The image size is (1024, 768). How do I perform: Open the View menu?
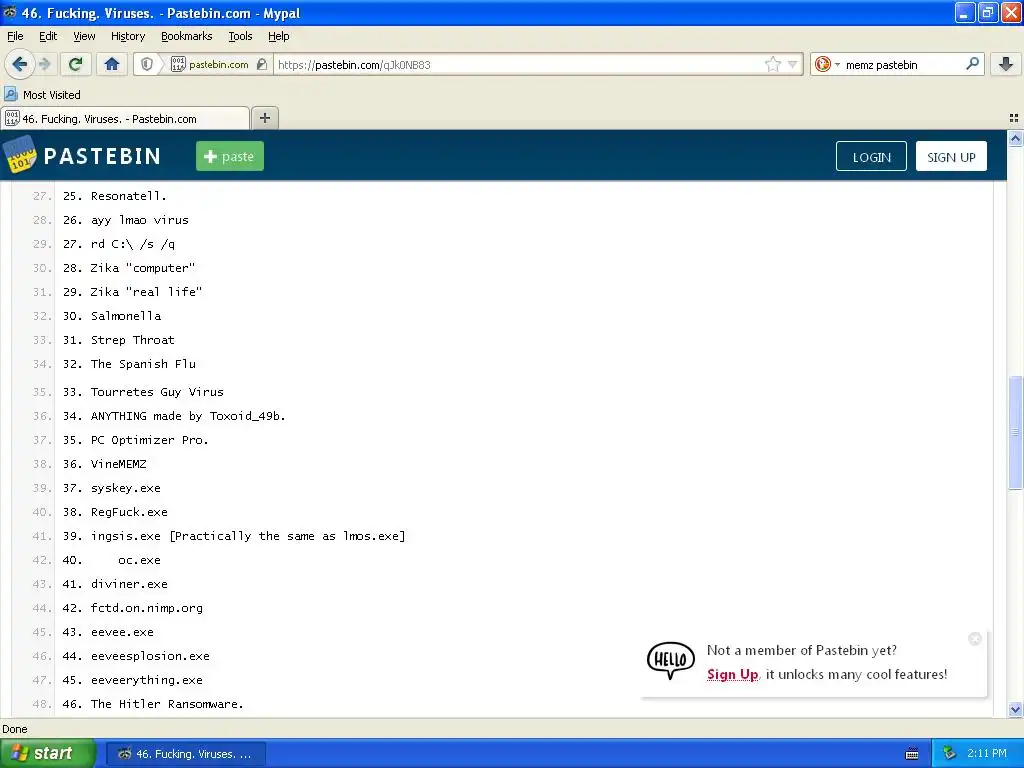point(84,36)
